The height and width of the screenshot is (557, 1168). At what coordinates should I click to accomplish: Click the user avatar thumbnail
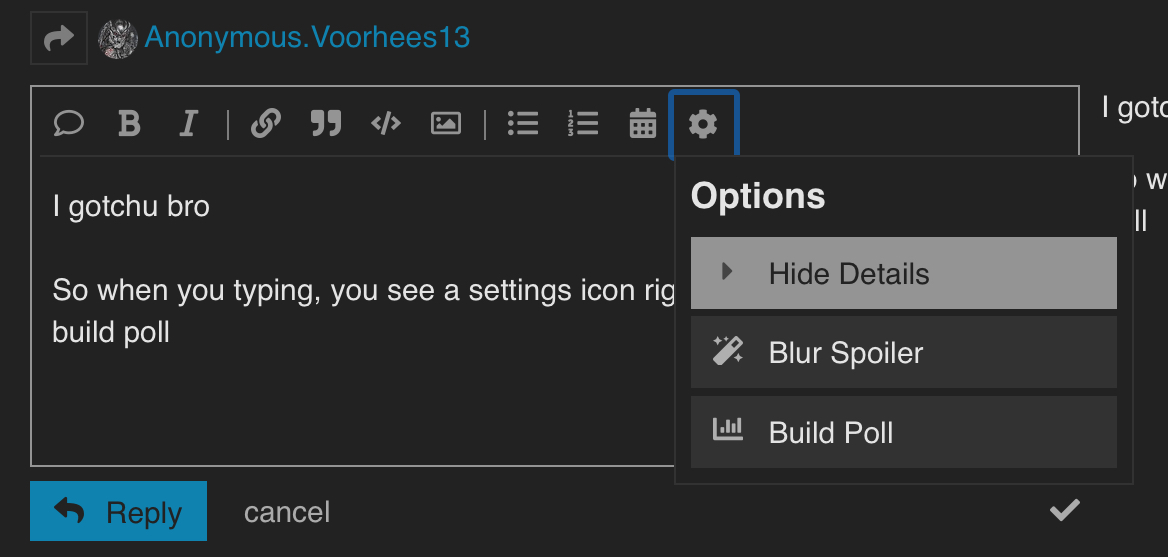coord(118,39)
